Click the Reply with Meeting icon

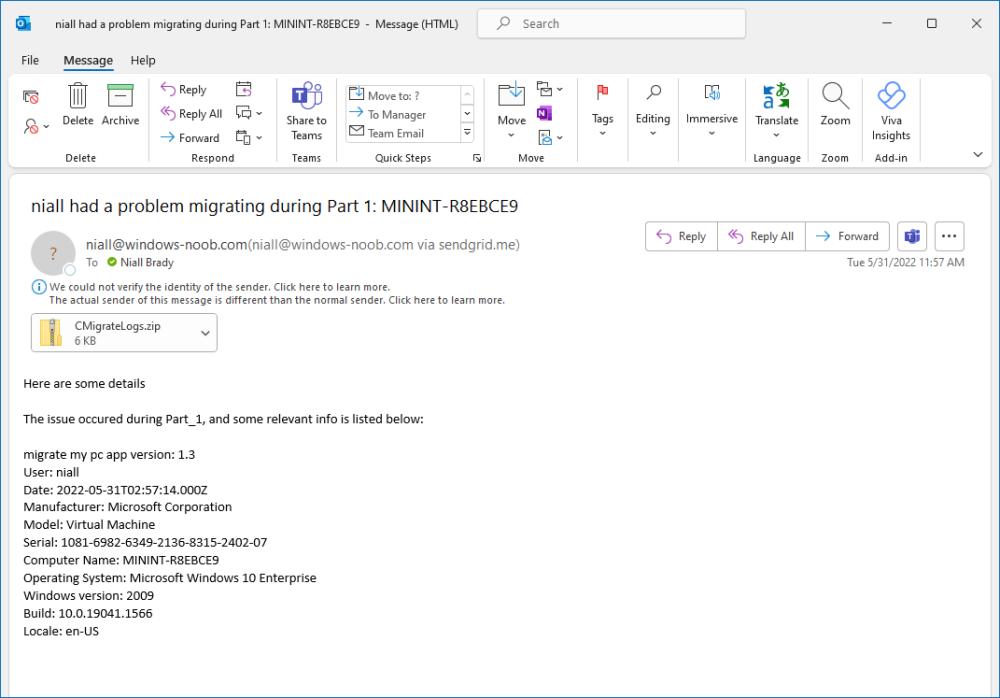pos(244,89)
